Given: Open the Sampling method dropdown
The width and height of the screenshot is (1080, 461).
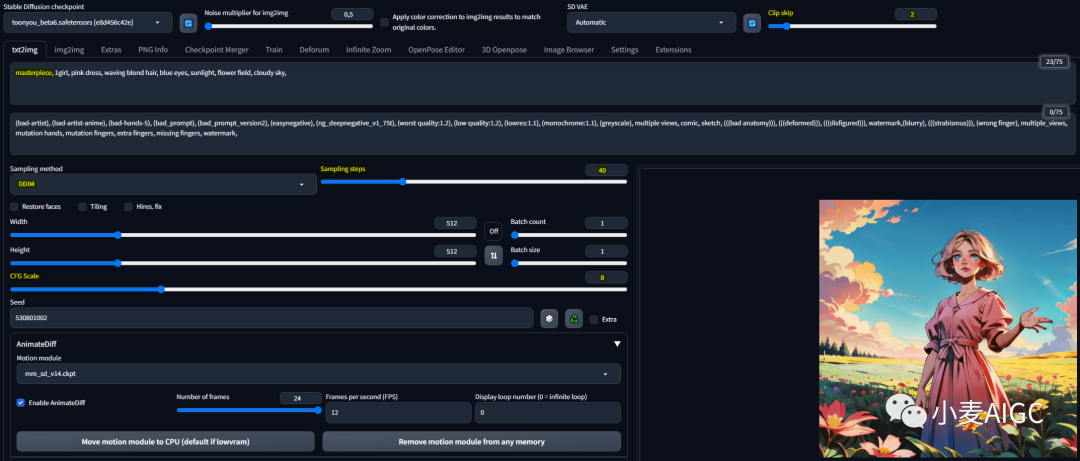Looking at the screenshot, I should tap(163, 184).
